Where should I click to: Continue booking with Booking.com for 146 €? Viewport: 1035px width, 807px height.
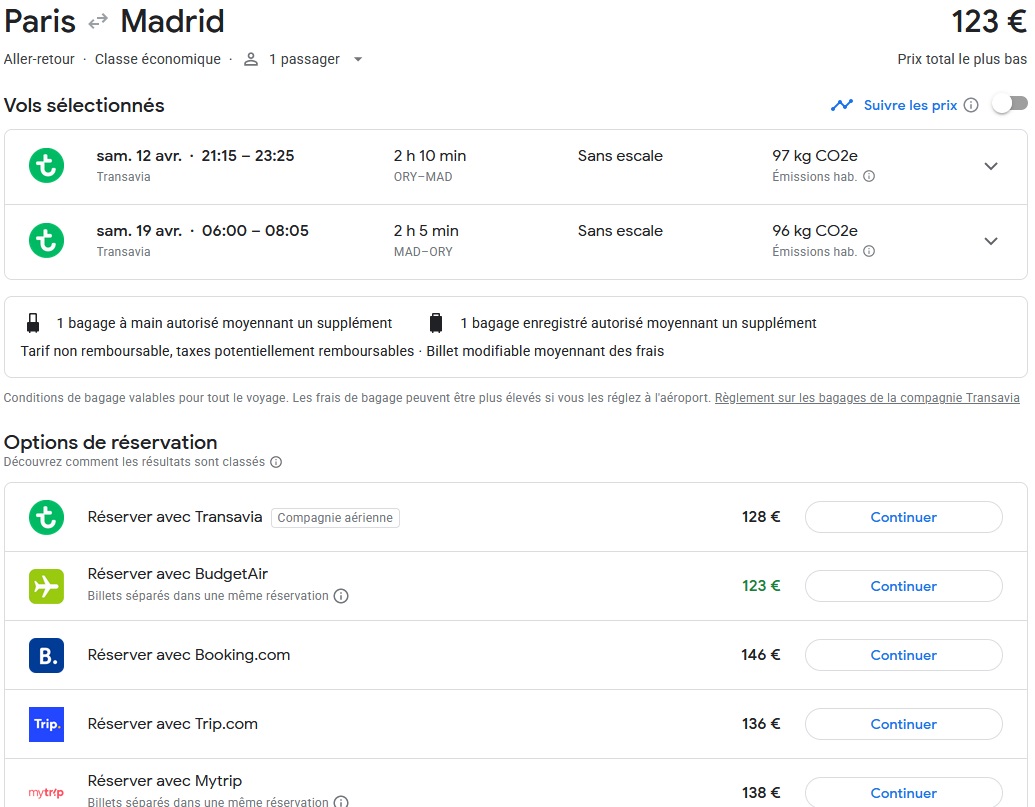[x=904, y=655]
